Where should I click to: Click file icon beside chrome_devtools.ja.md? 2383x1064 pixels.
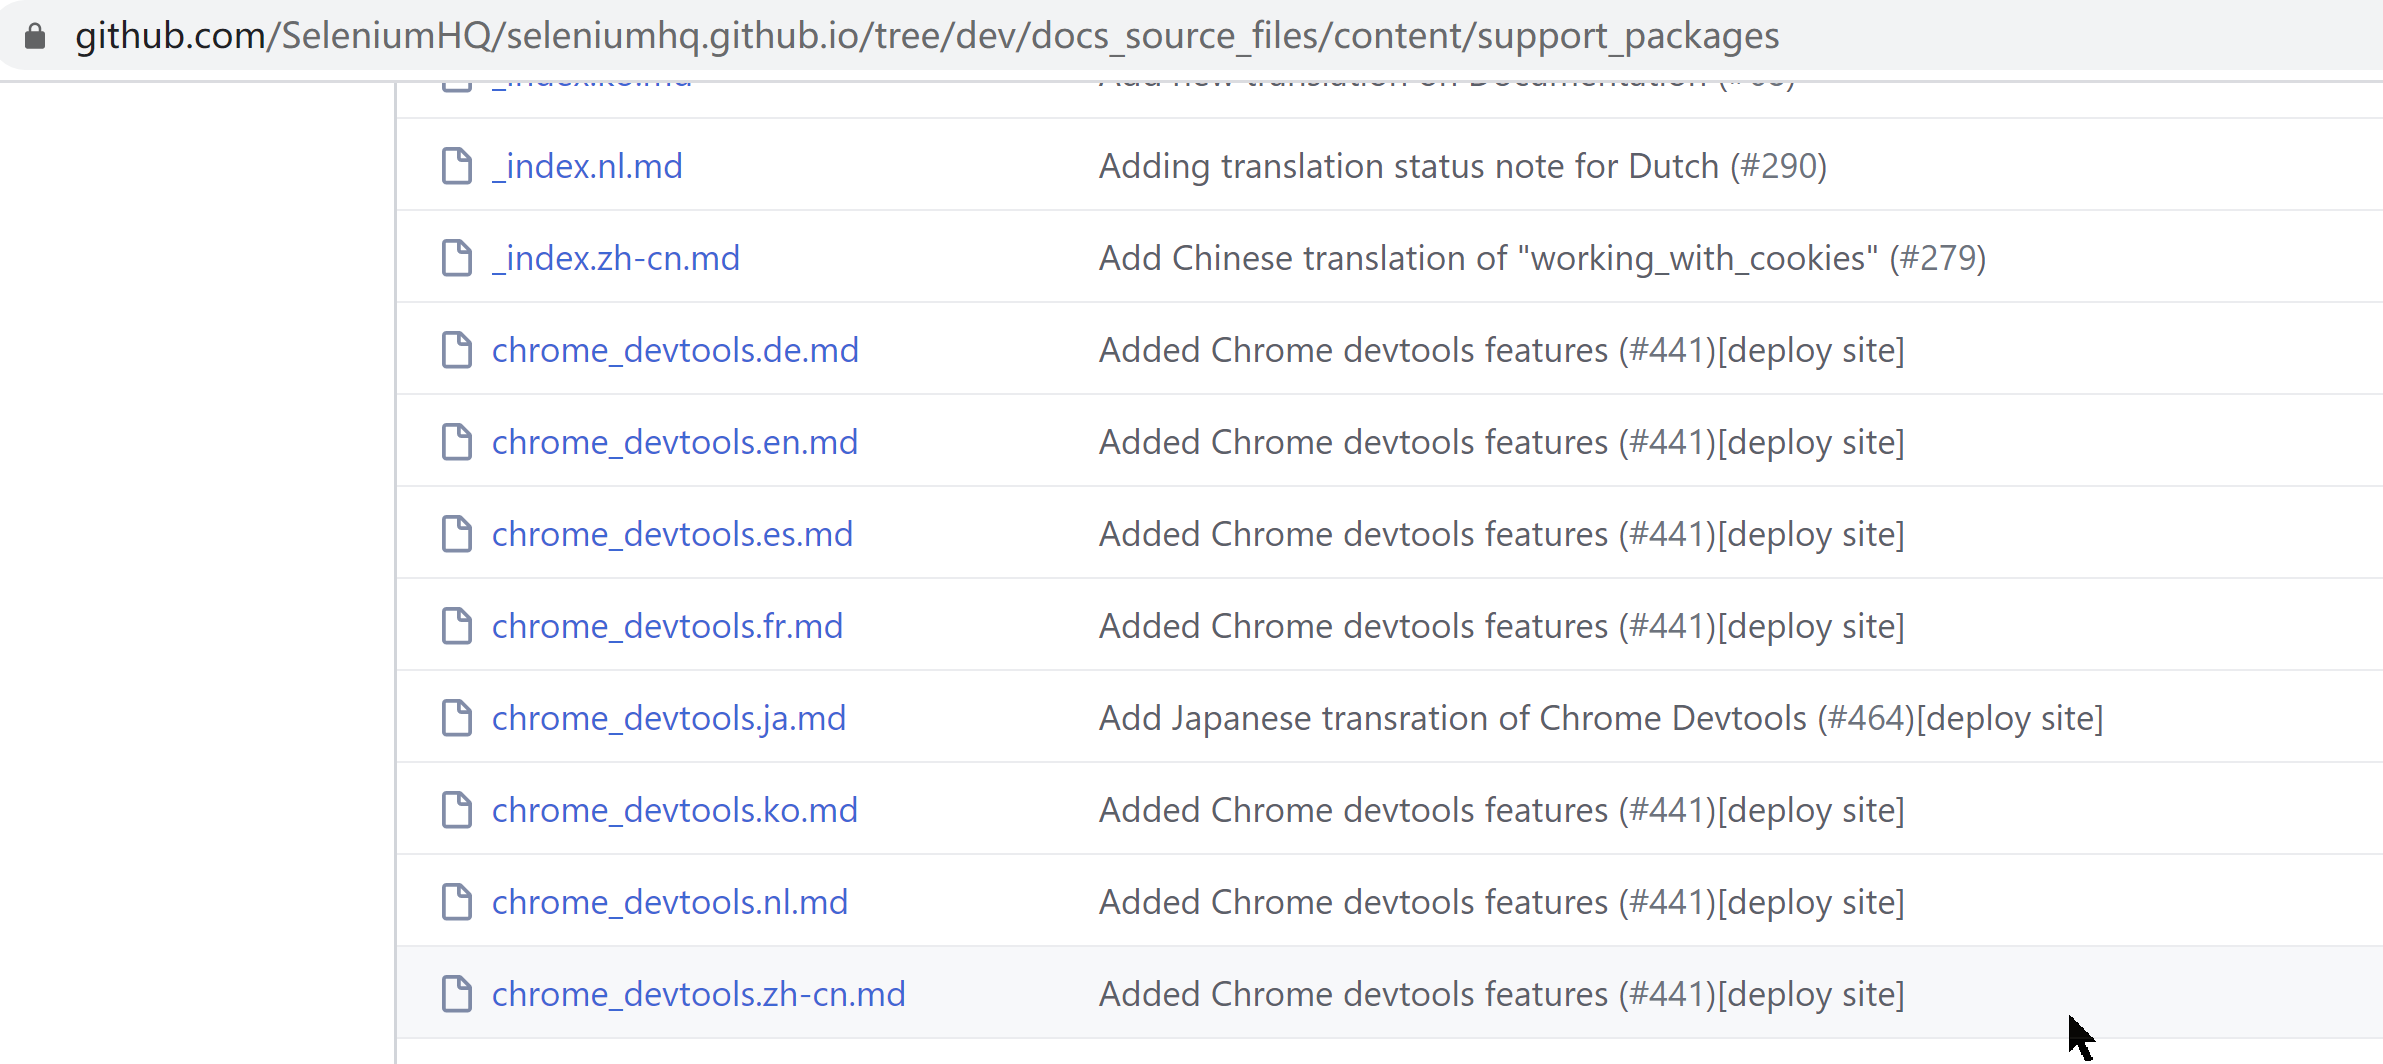[457, 718]
